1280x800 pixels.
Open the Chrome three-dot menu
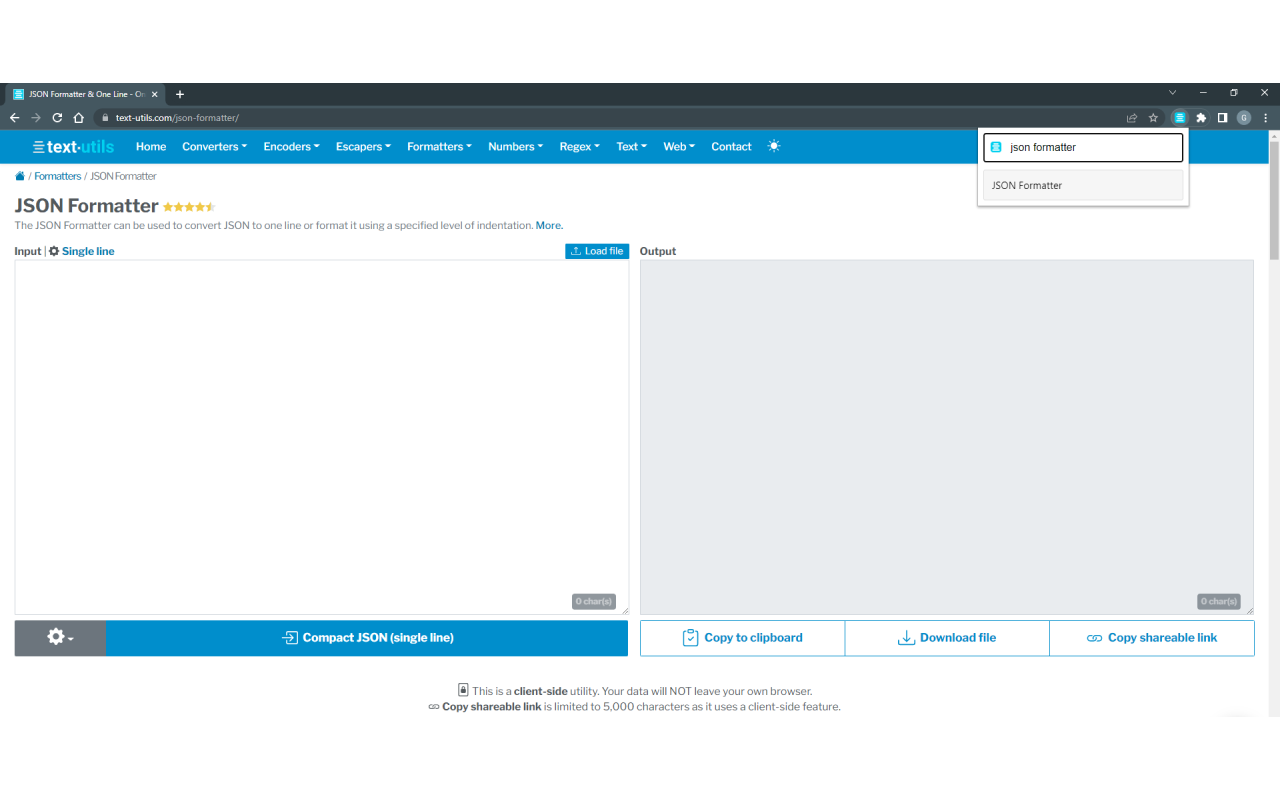pyautogui.click(x=1265, y=118)
